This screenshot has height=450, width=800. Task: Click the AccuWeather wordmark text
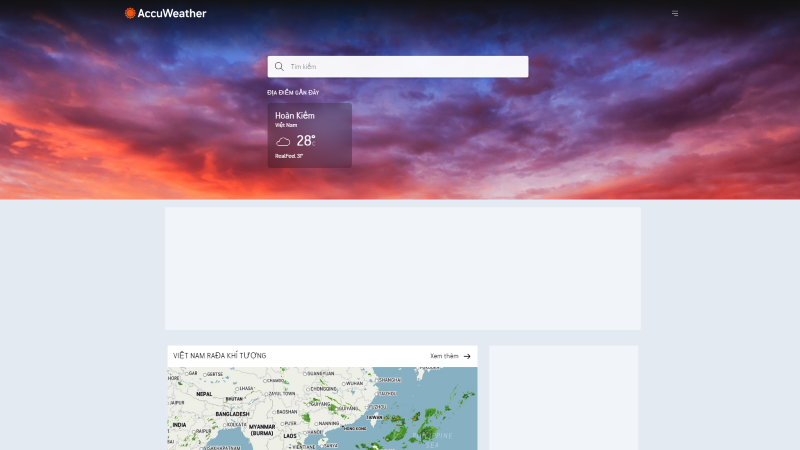[x=172, y=13]
